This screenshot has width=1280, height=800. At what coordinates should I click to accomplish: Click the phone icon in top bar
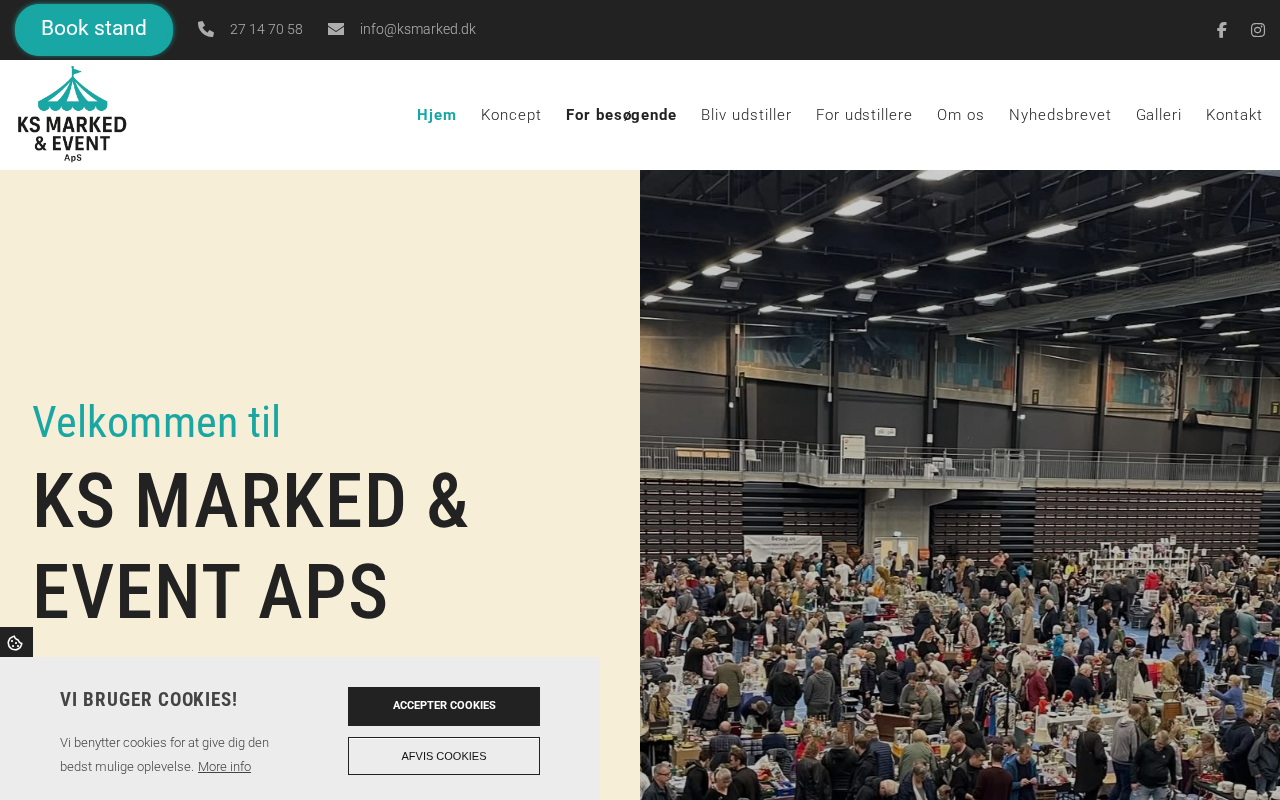(x=206, y=29)
